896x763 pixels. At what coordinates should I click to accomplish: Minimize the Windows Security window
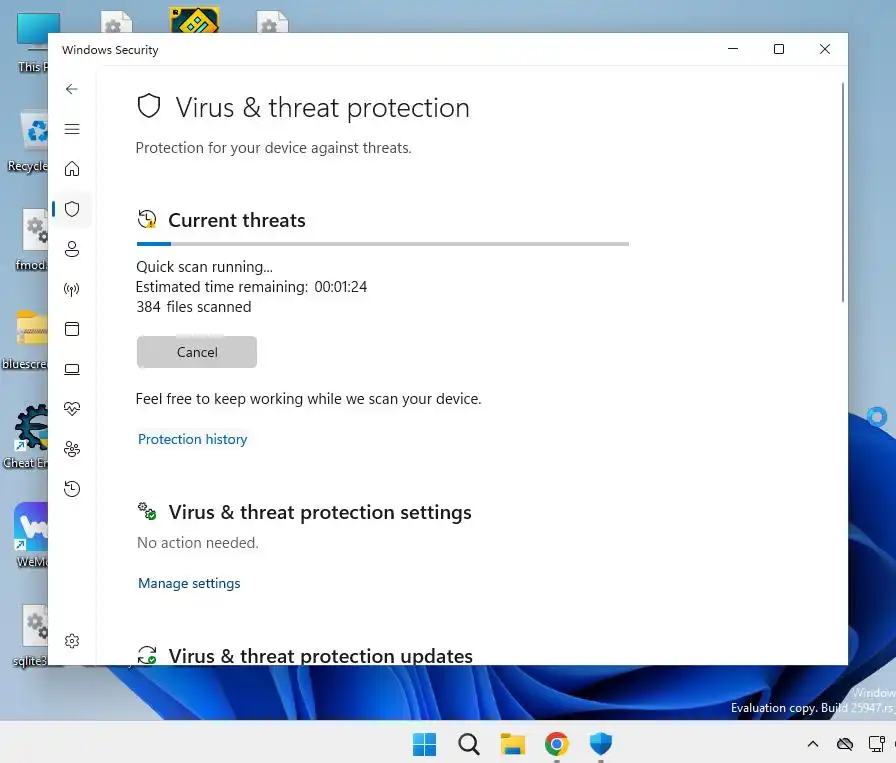[733, 49]
